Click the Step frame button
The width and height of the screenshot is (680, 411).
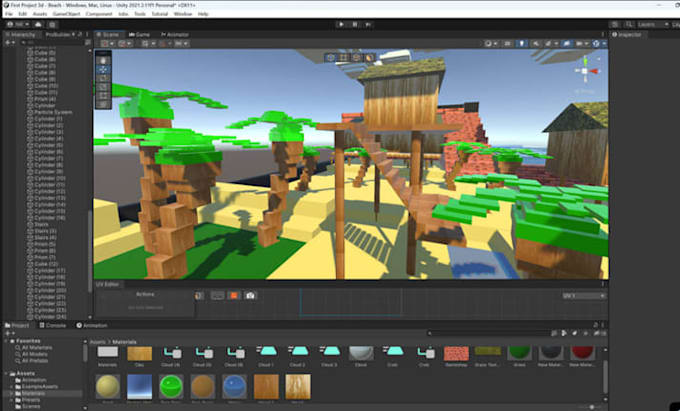click(x=368, y=24)
